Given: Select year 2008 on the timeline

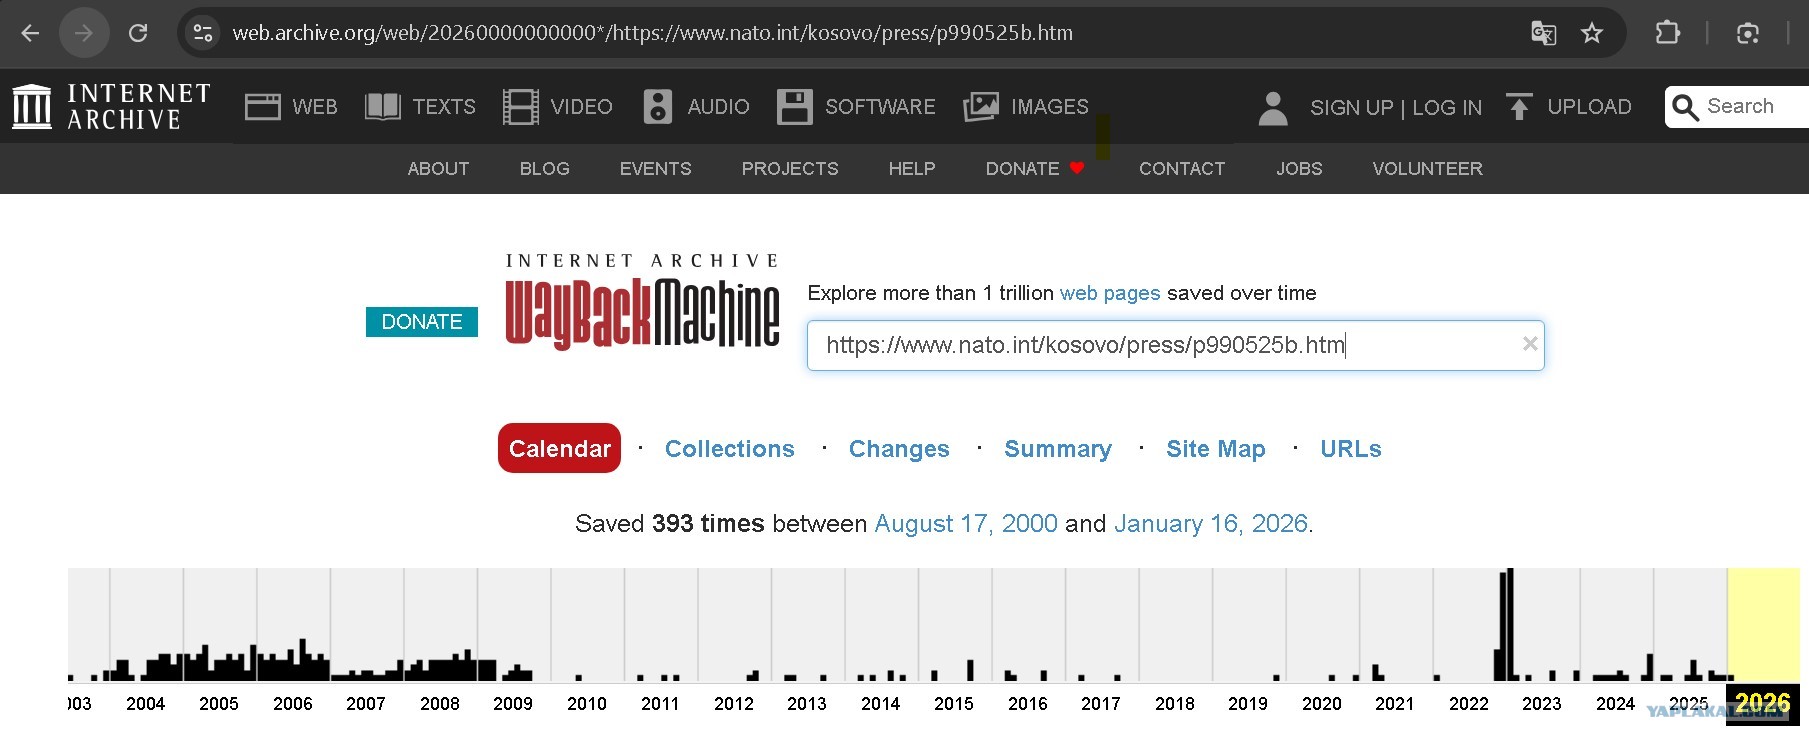Looking at the screenshot, I should pos(440,704).
